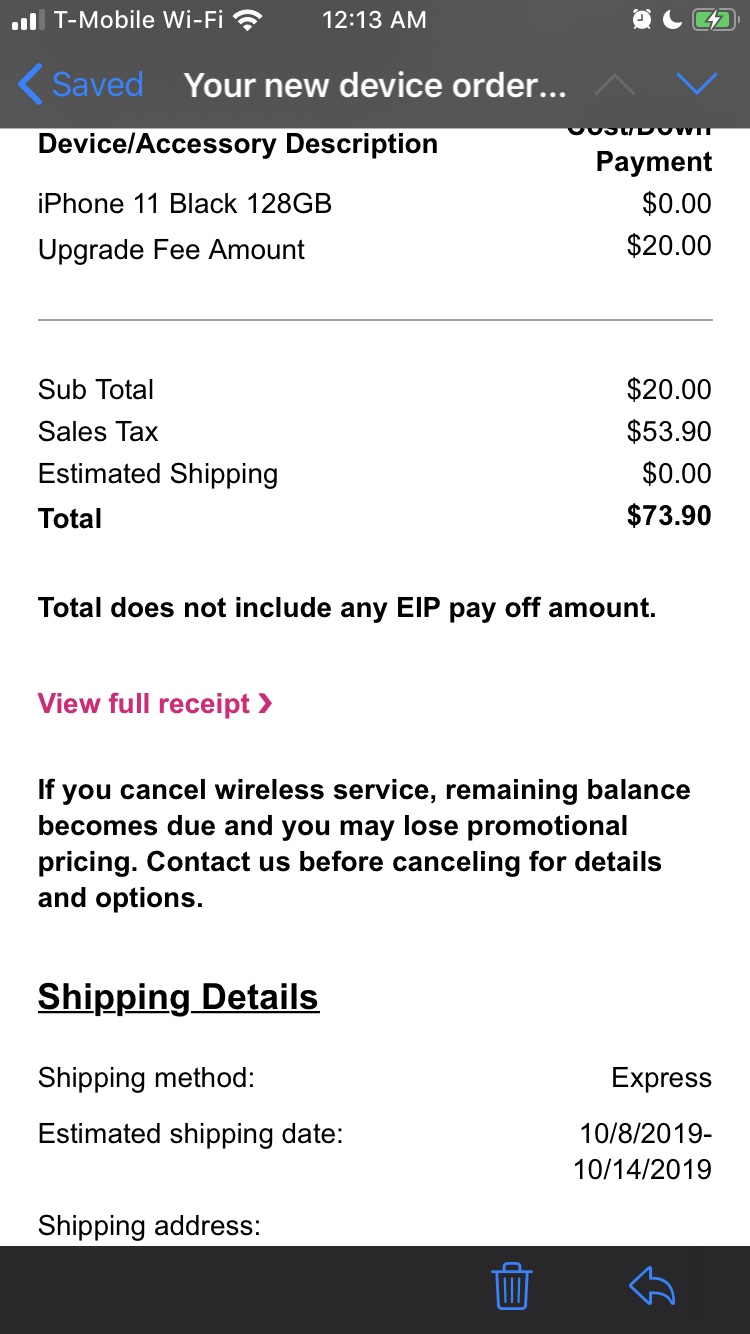Tap the cellular signal bars icon
750x1334 pixels.
pyautogui.click(x=27, y=21)
